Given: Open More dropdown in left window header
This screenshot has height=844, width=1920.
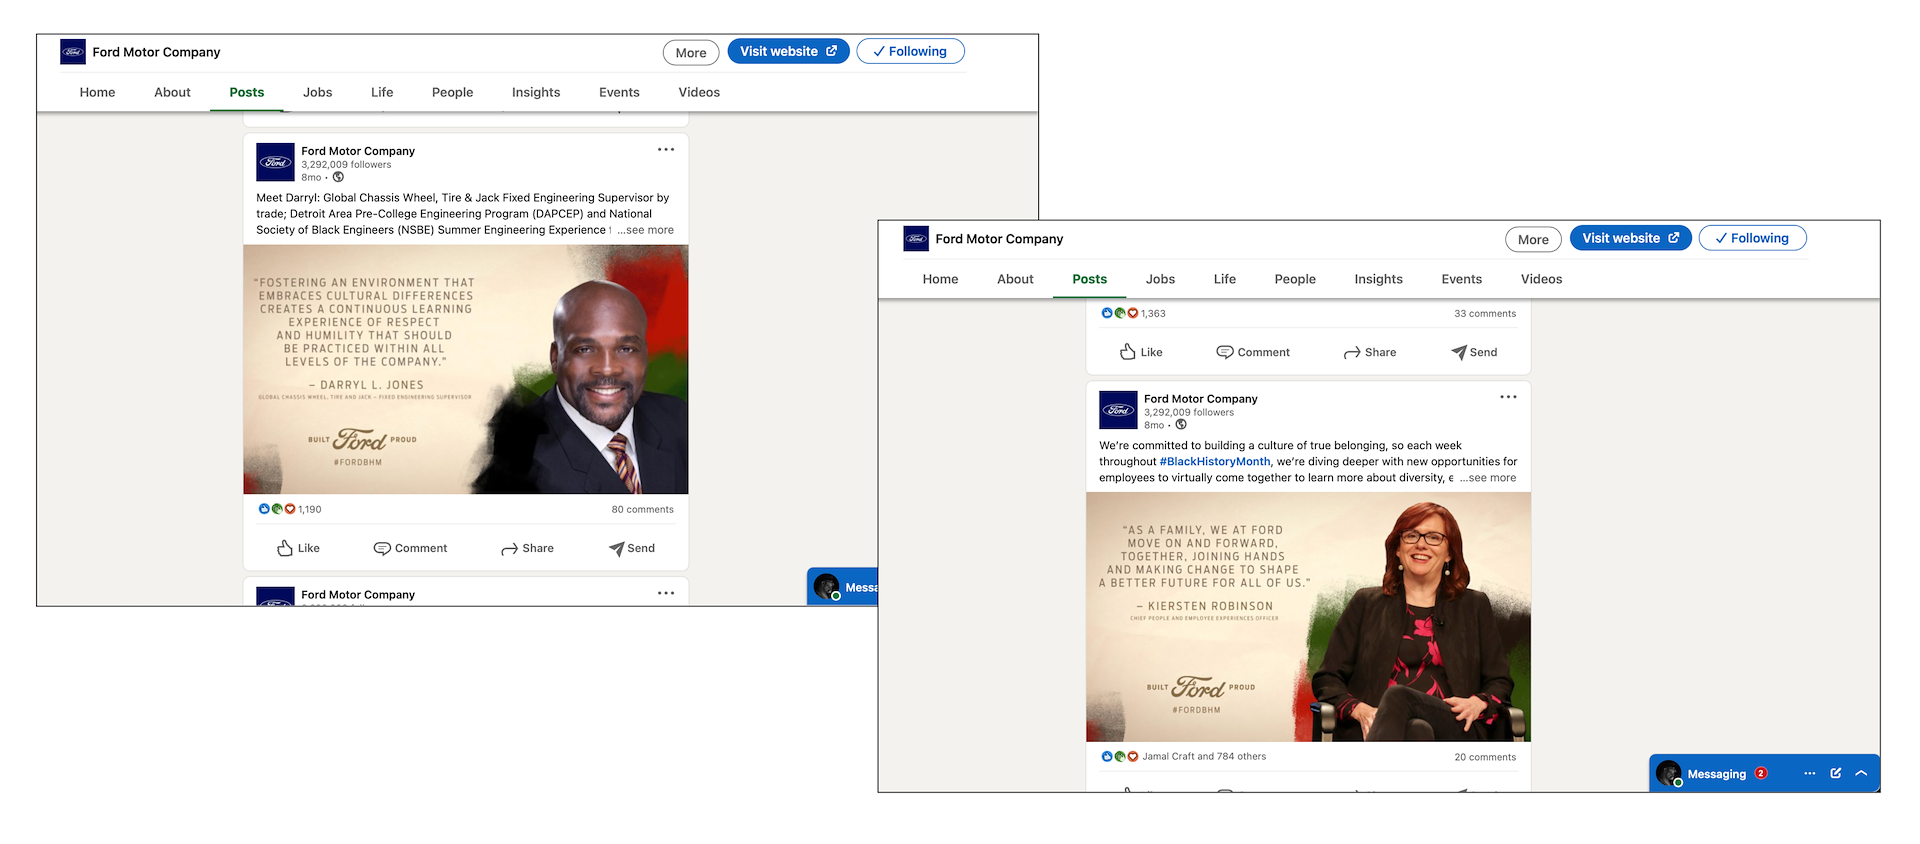Looking at the screenshot, I should [x=690, y=53].
